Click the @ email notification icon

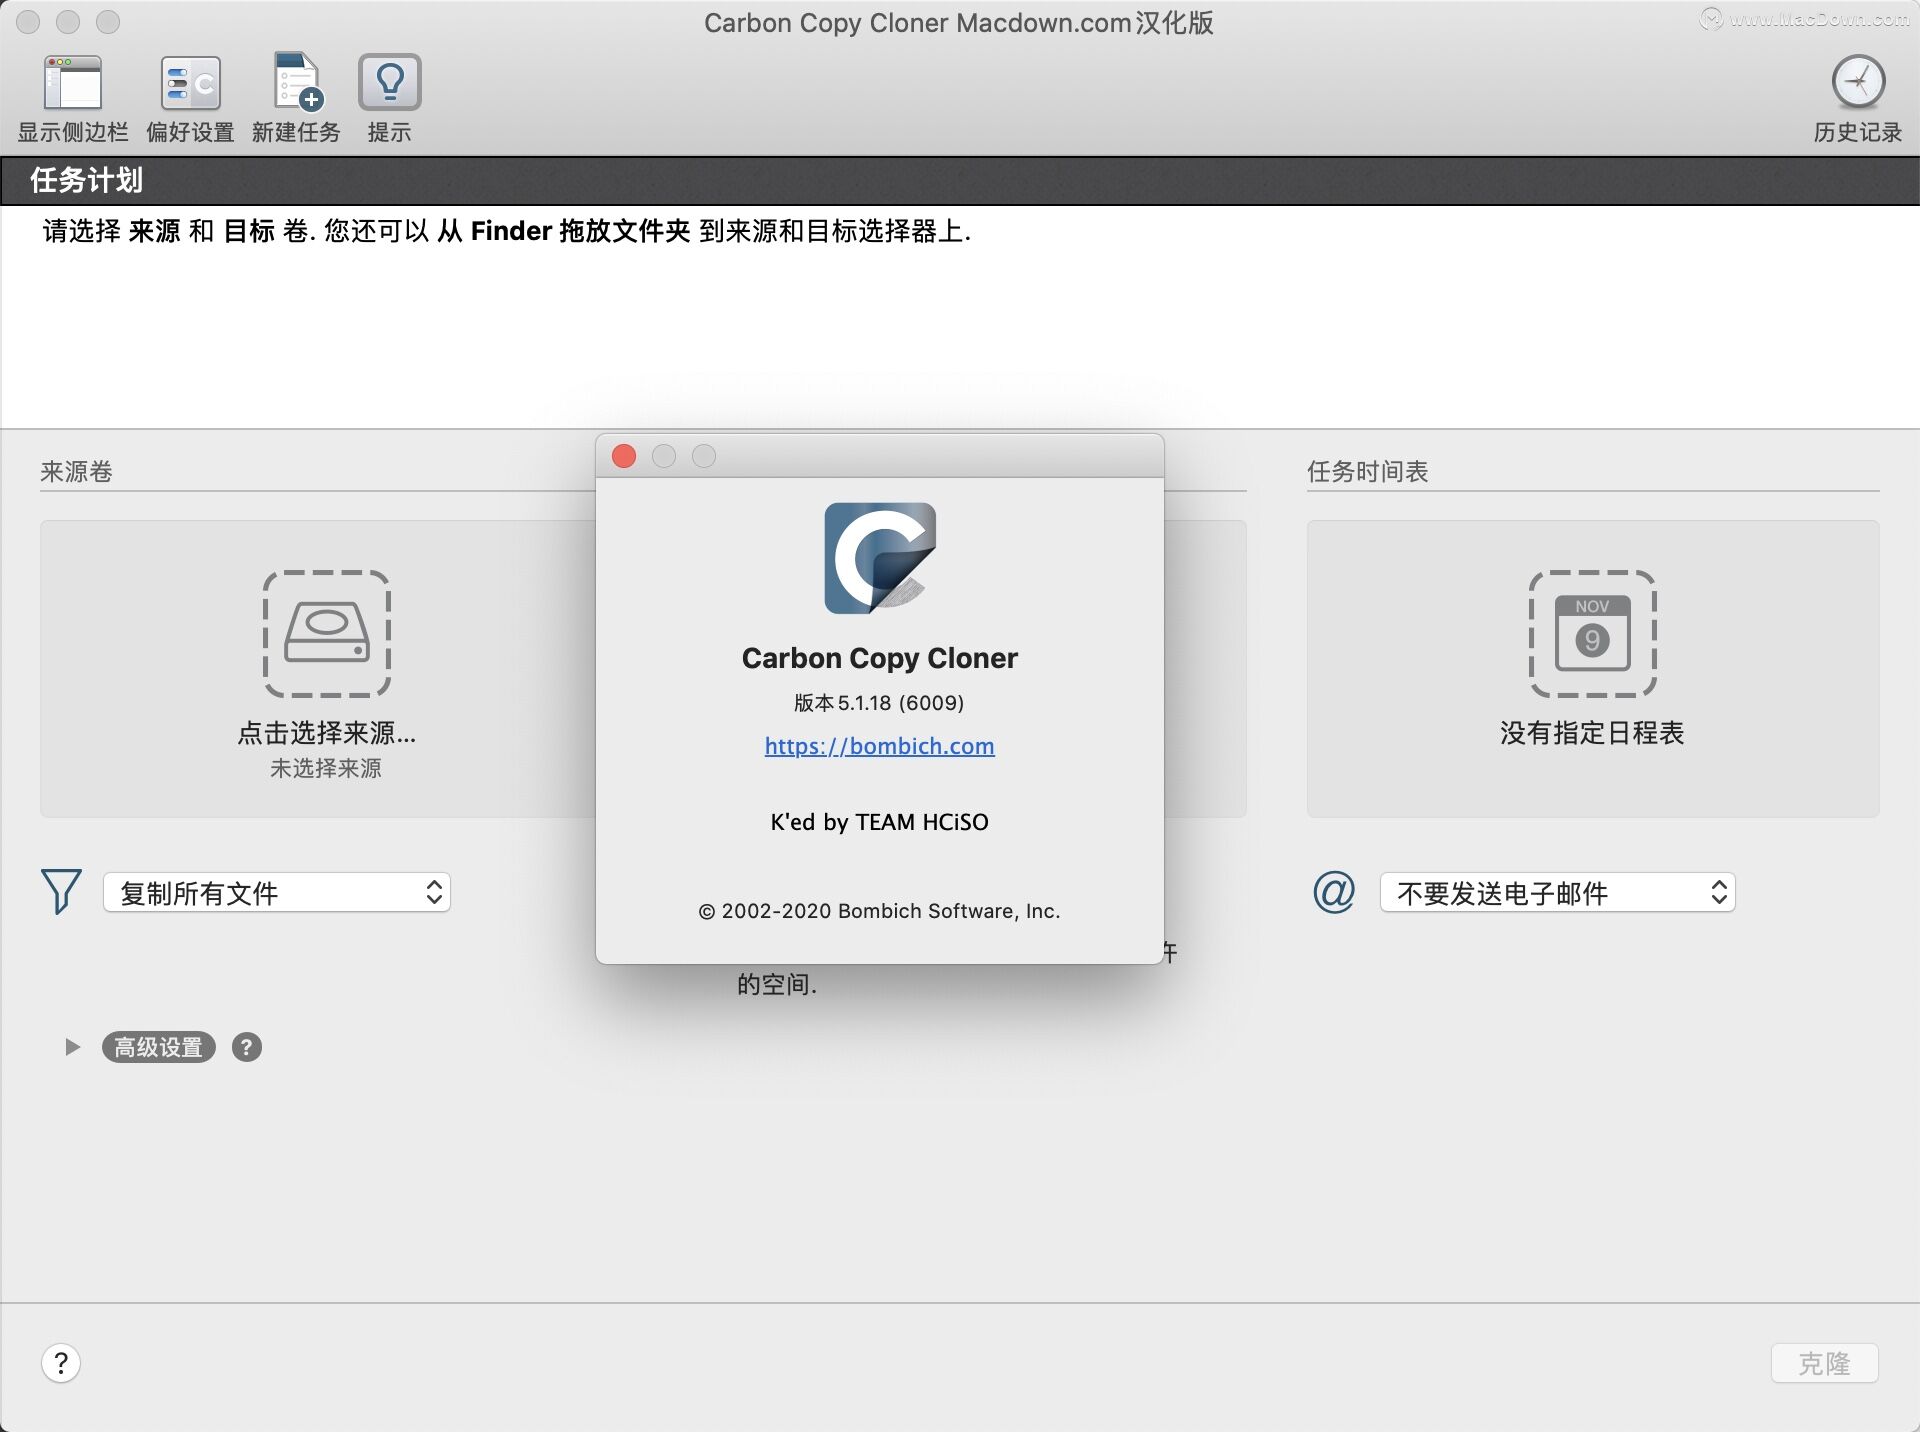[x=1334, y=891]
